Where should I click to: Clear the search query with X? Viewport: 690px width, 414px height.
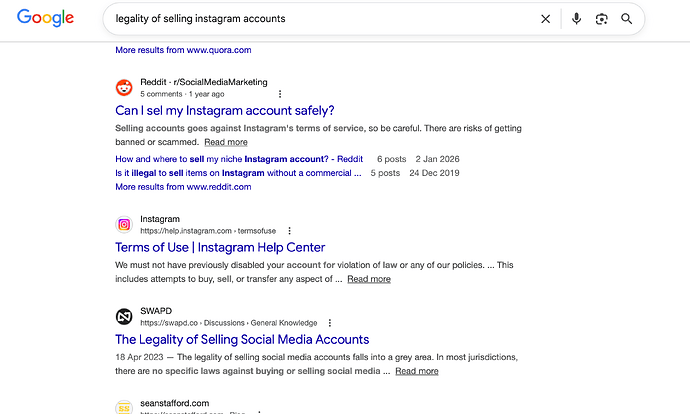[x=545, y=19]
